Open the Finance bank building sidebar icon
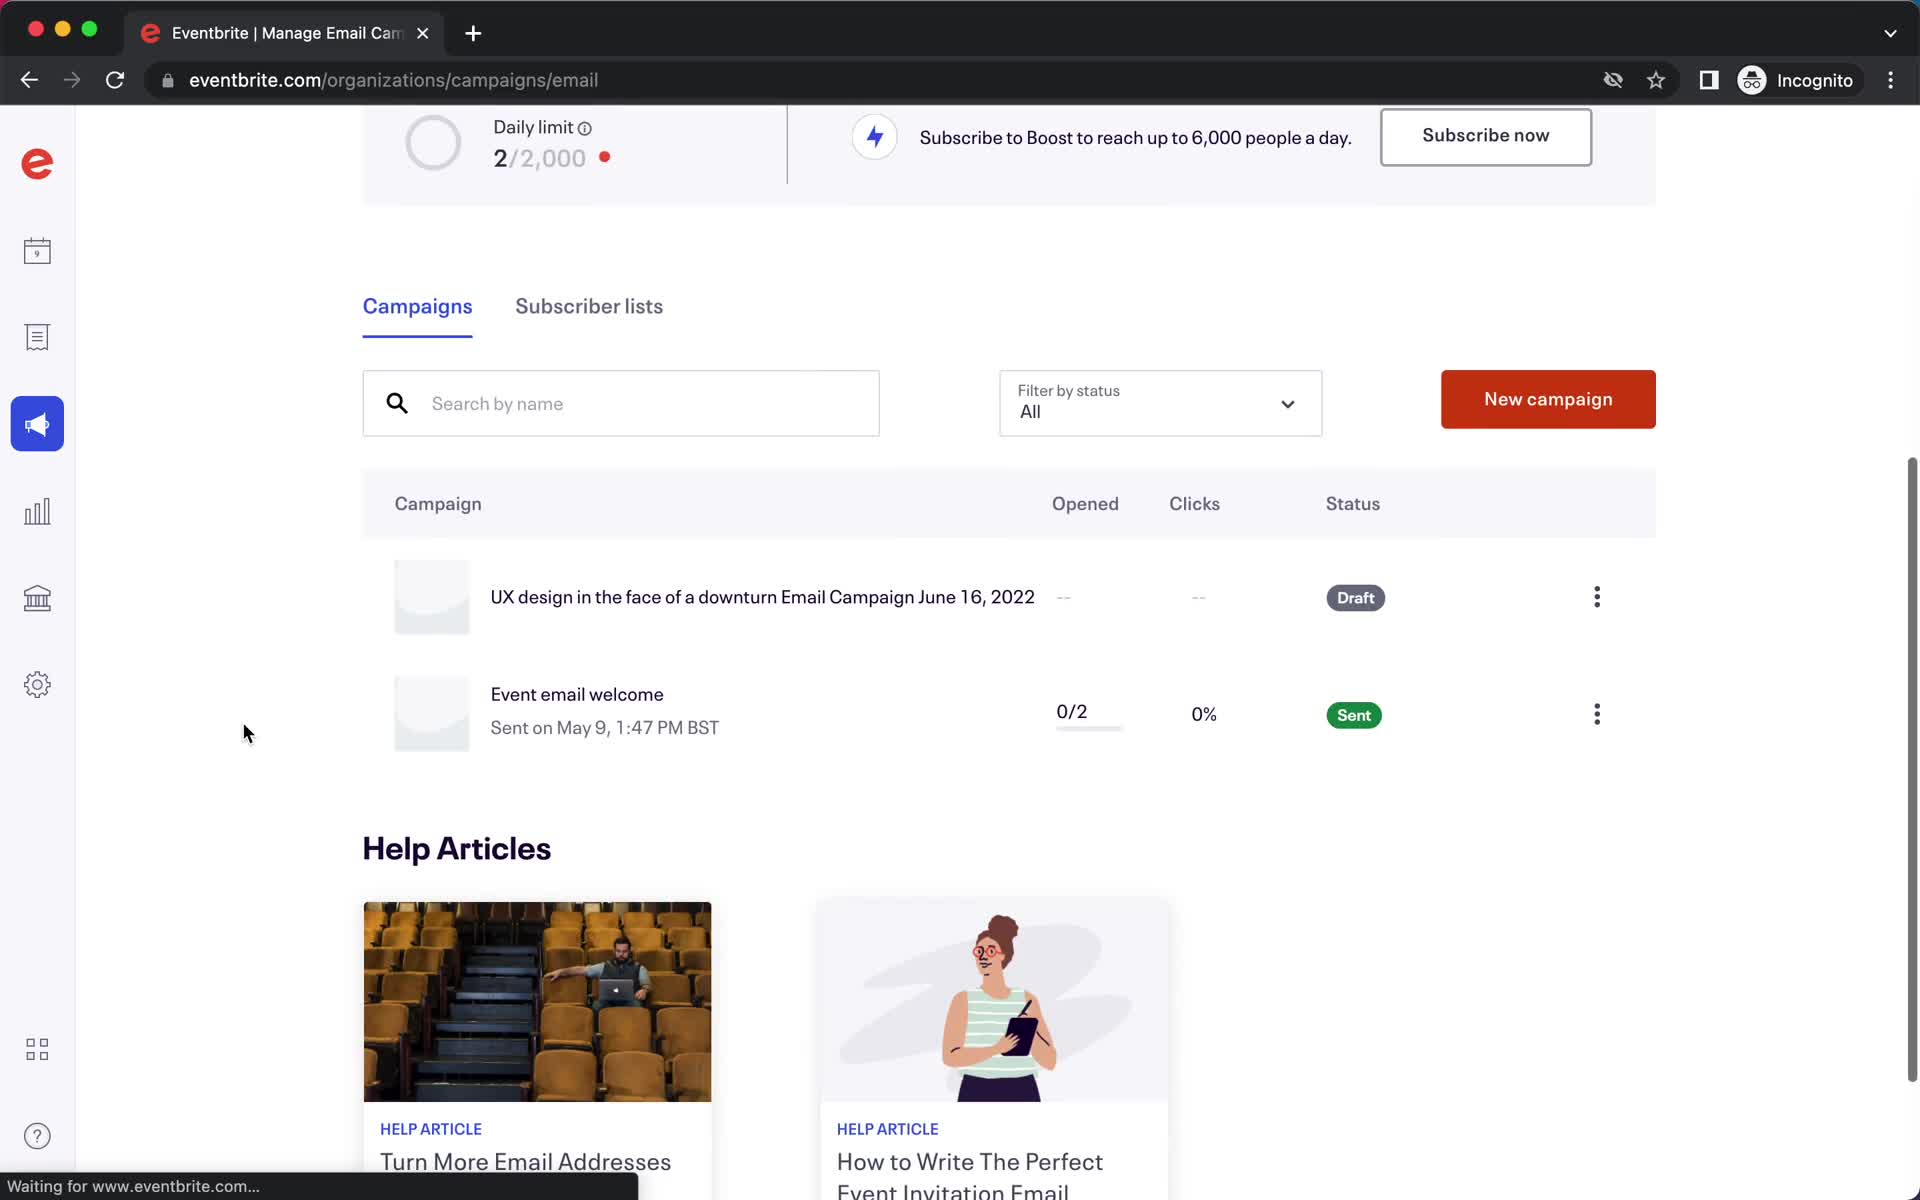This screenshot has width=1920, height=1200. tap(37, 598)
